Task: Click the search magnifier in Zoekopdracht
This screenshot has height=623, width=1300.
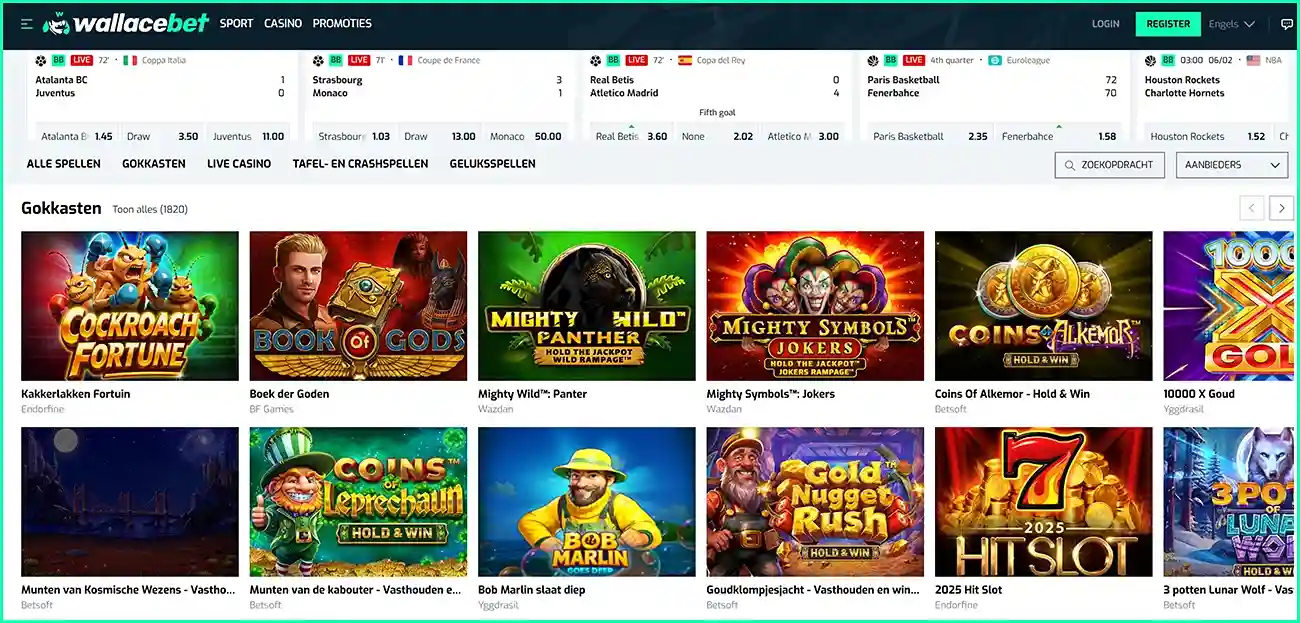Action: [1070, 165]
